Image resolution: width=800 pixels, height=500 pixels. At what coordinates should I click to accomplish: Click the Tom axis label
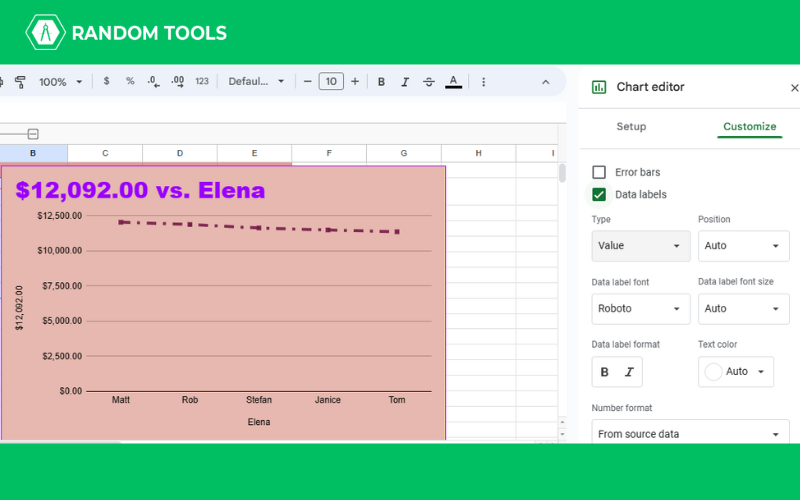(397, 400)
